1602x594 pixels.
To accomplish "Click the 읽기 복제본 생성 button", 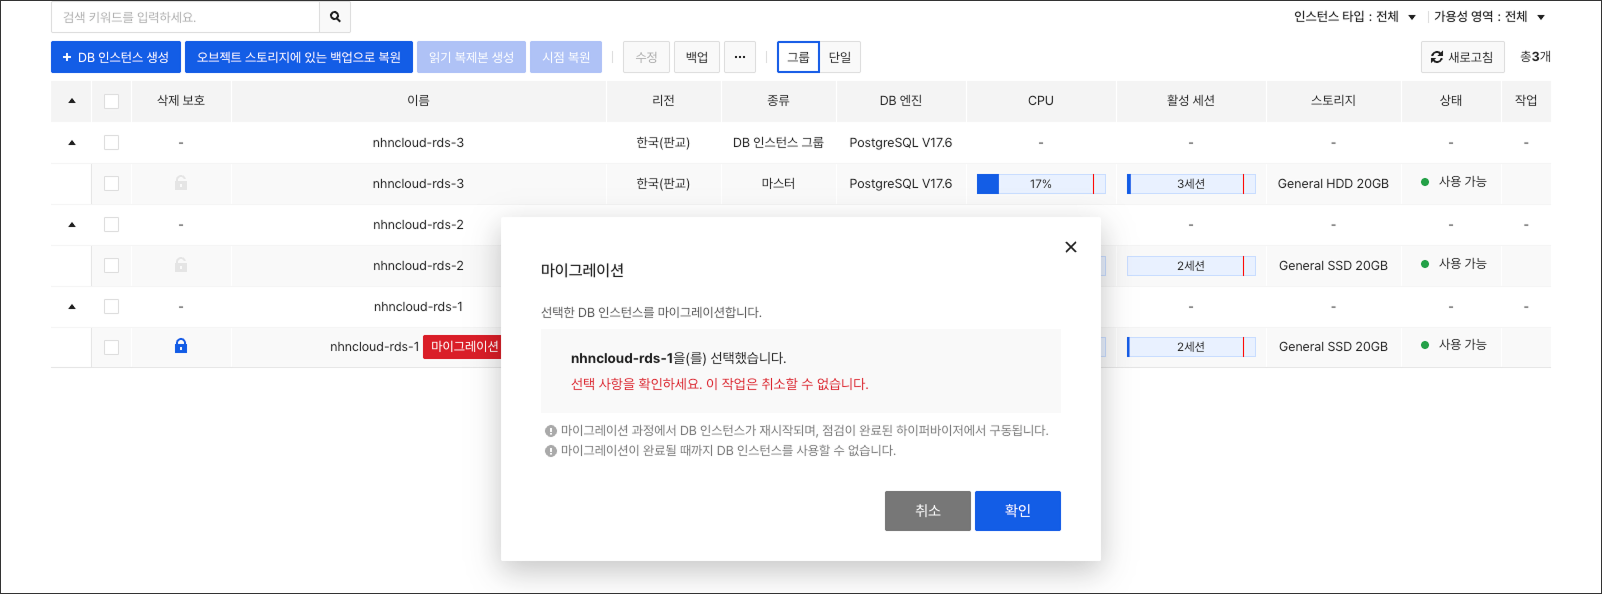I will click(x=471, y=57).
